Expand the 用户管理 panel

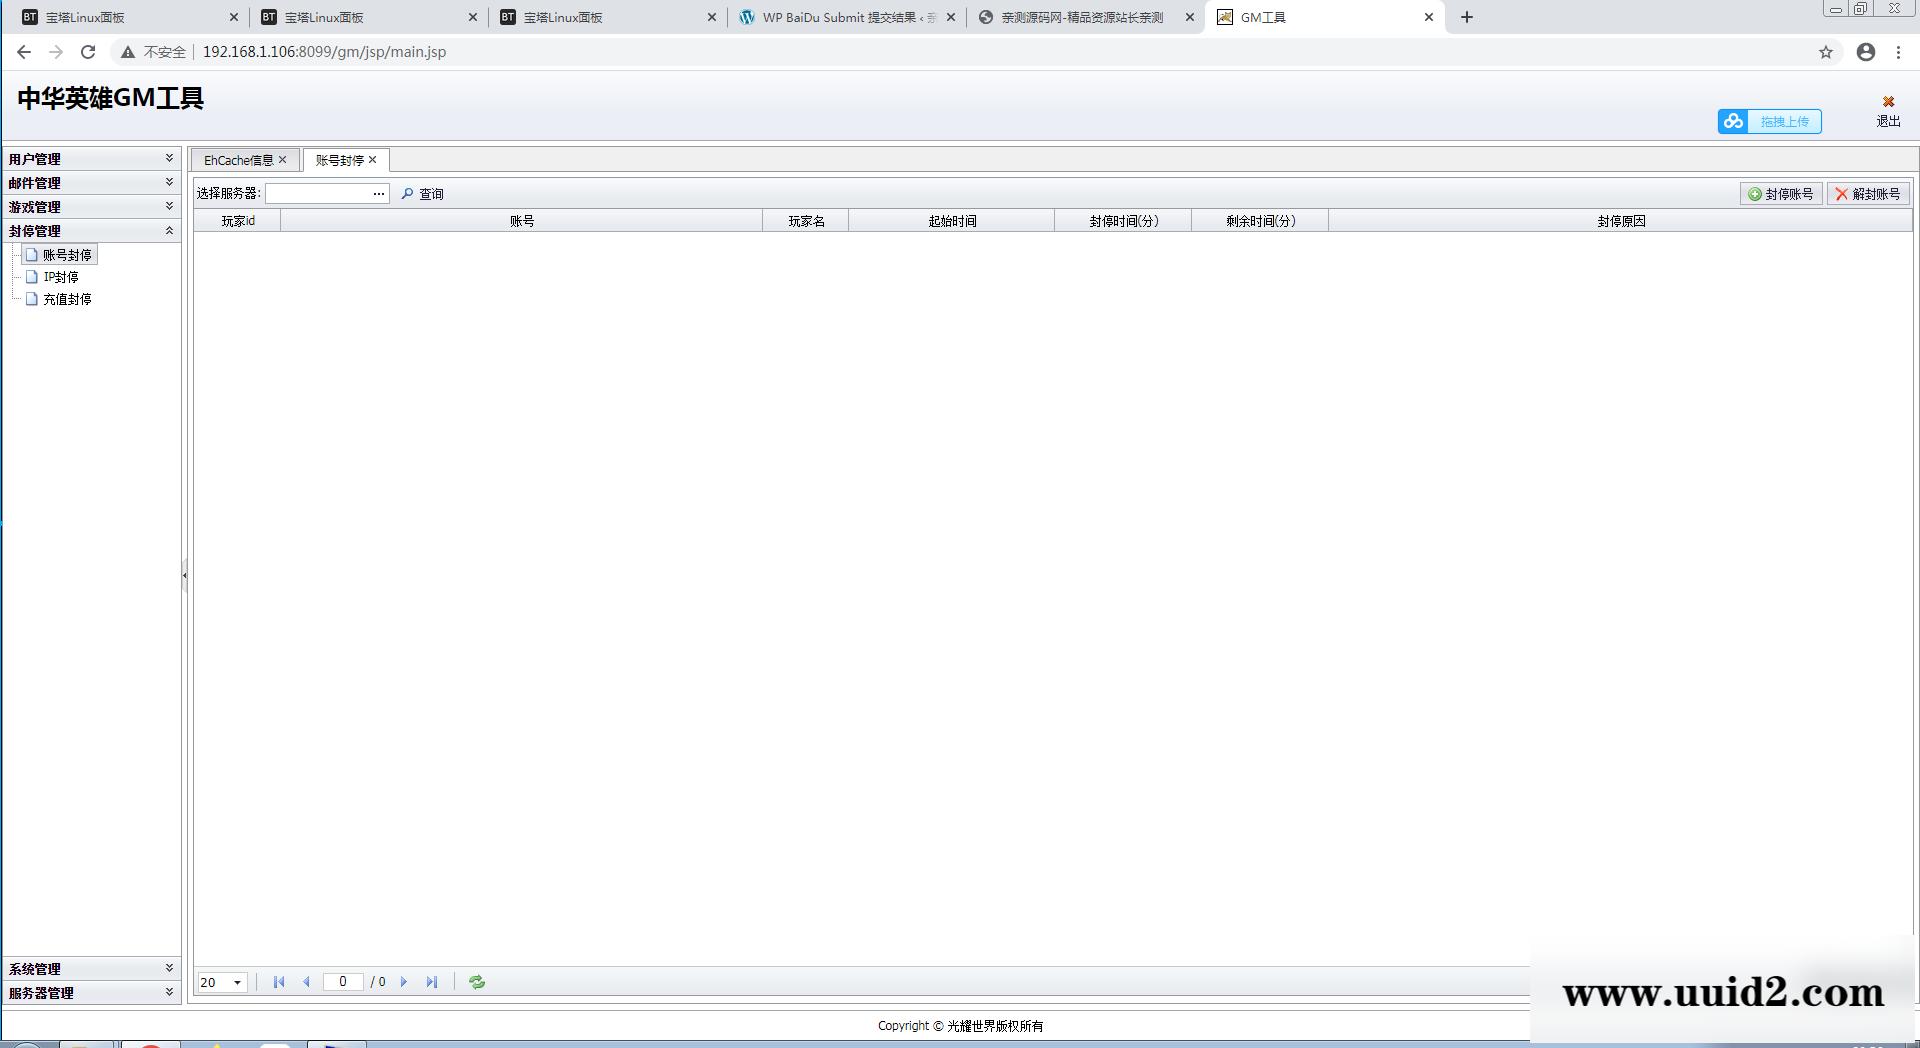169,159
